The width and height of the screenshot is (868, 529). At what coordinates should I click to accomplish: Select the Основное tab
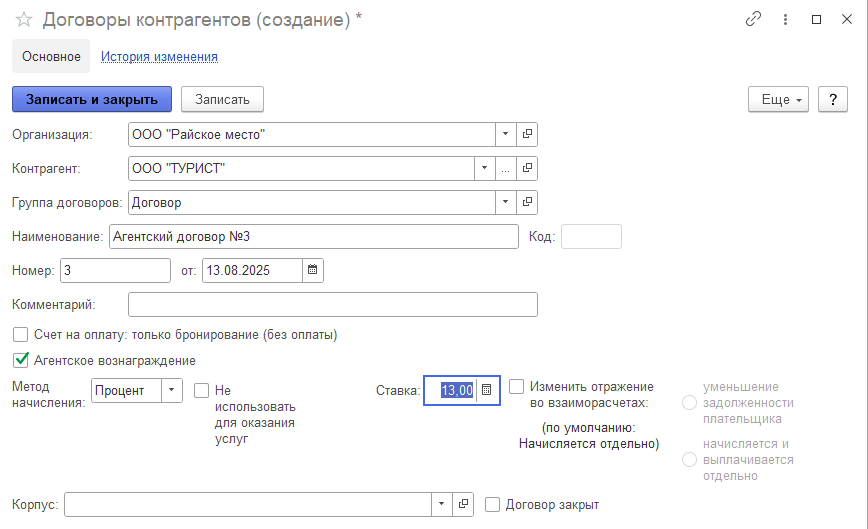pyautogui.click(x=51, y=57)
